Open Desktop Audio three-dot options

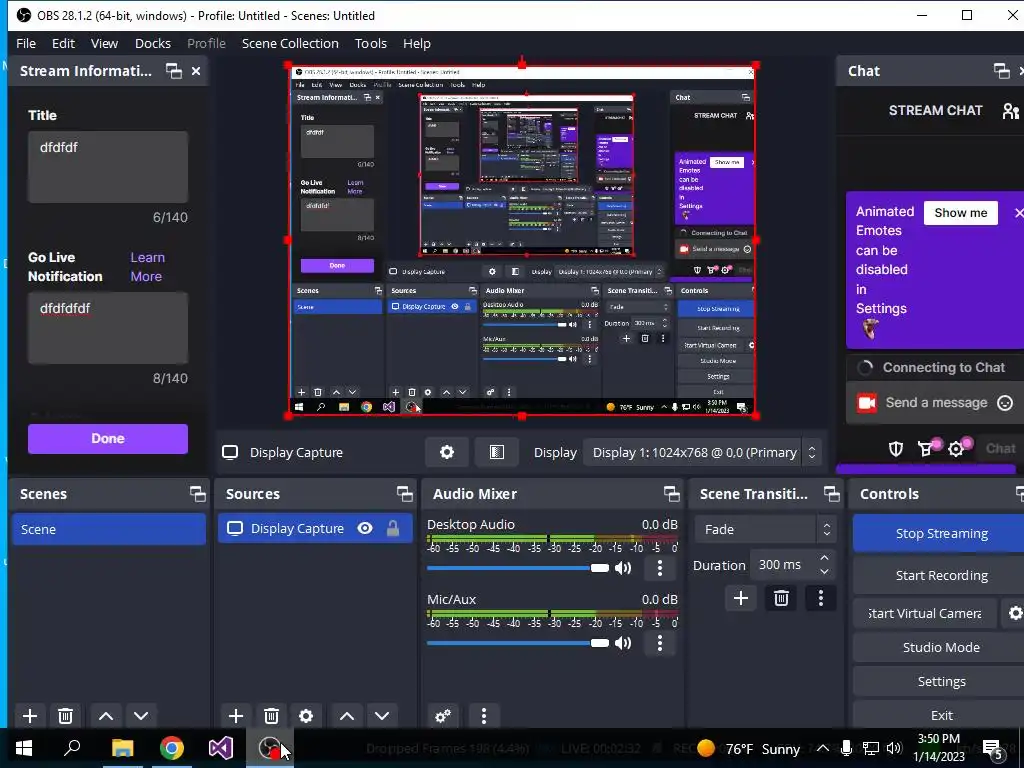pyautogui.click(x=660, y=568)
